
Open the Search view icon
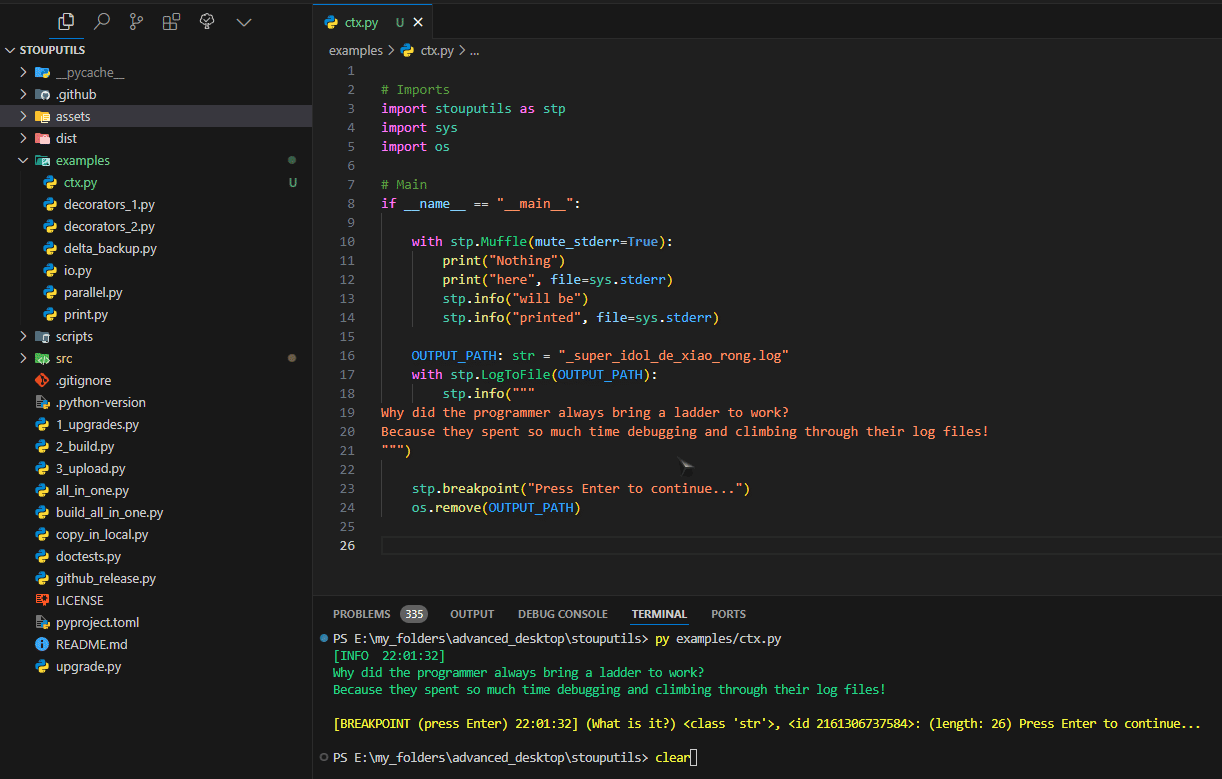tap(101, 21)
